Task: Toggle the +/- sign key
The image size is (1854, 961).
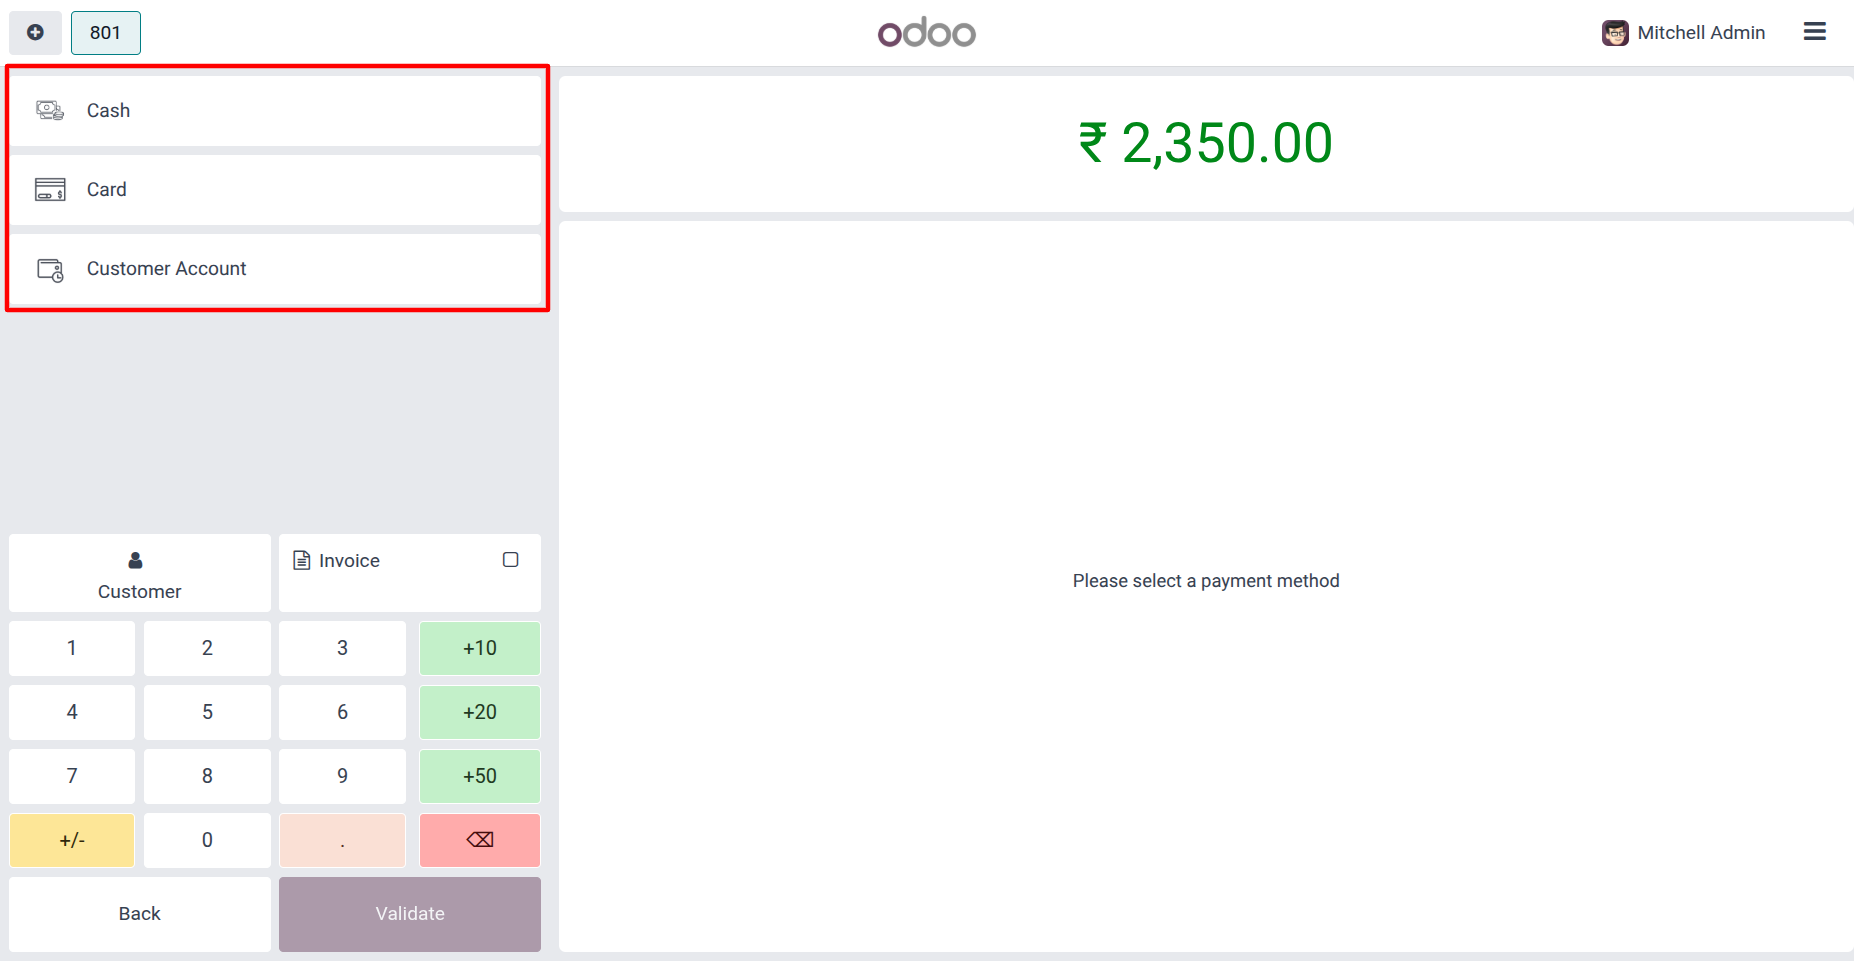Action: 72,840
